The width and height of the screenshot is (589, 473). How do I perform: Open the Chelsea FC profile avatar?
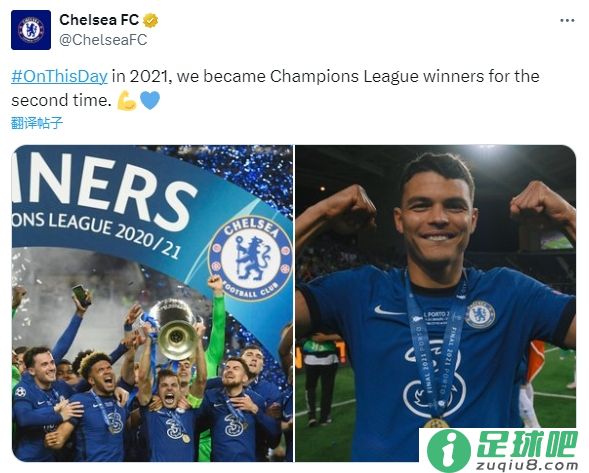(x=31, y=30)
